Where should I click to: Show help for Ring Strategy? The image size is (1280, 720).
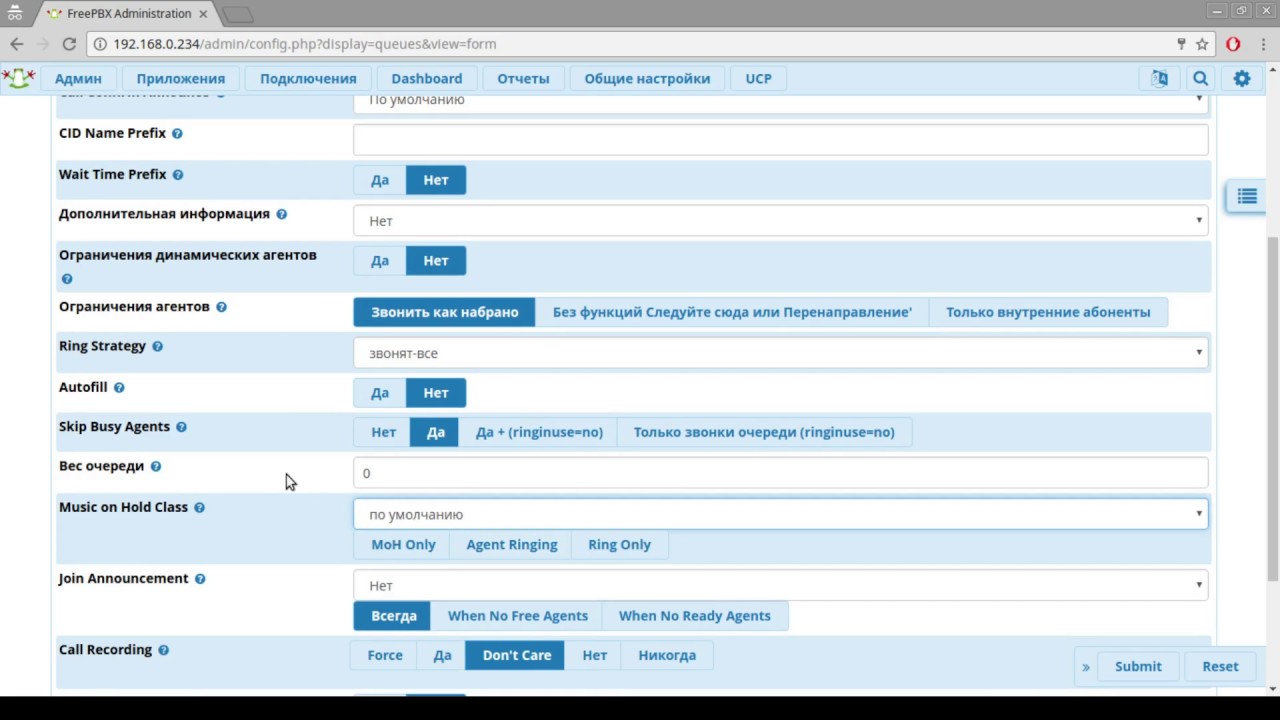click(157, 346)
